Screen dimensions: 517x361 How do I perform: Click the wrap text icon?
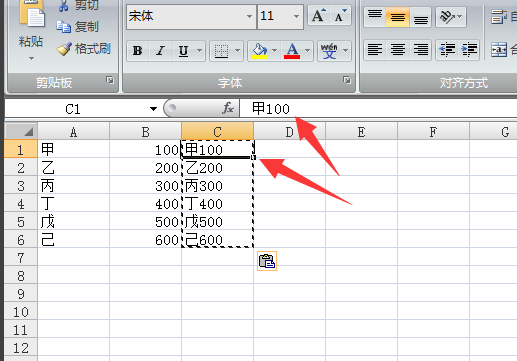click(498, 17)
